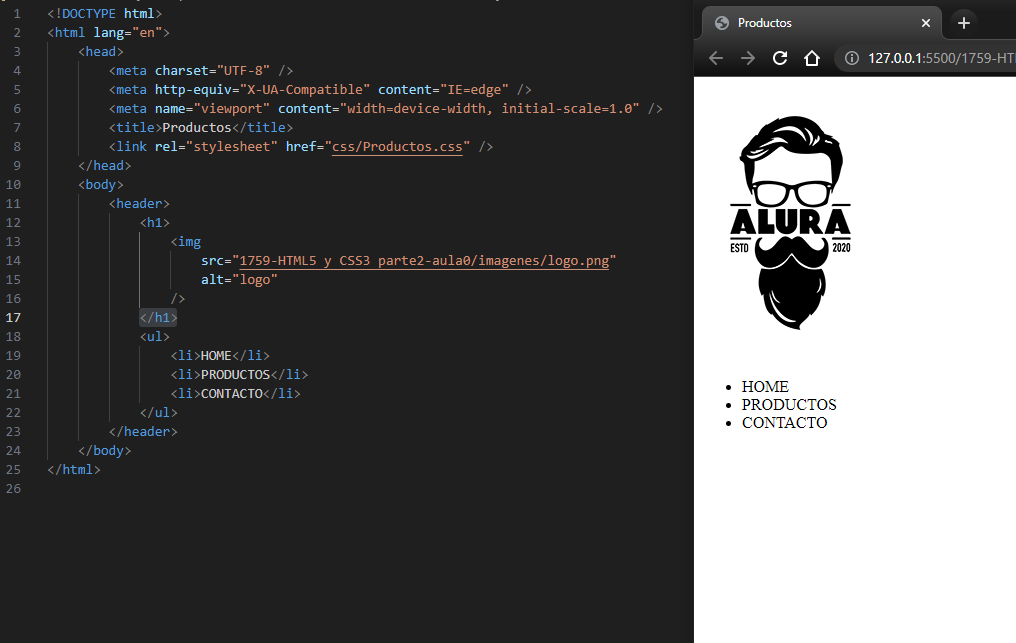Click the li PRODUCTOS line in code
This screenshot has width=1016, height=643.
pos(239,375)
